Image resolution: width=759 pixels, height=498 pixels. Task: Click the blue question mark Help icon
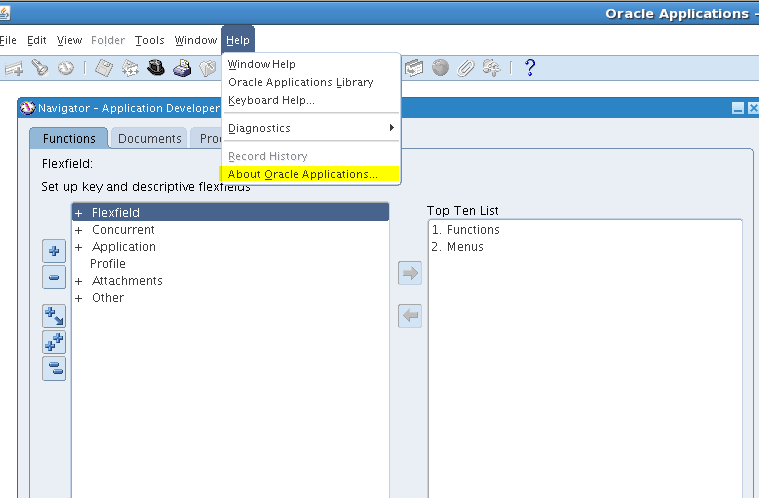pos(530,68)
